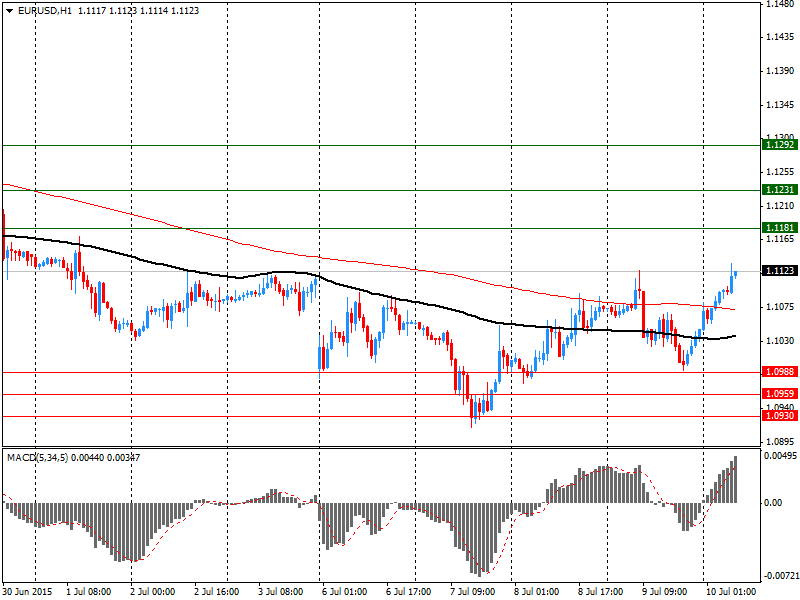Viewport: 800px width, 600px height.
Task: Click the 0.00495 MACD scale value
Action: pyautogui.click(x=781, y=456)
